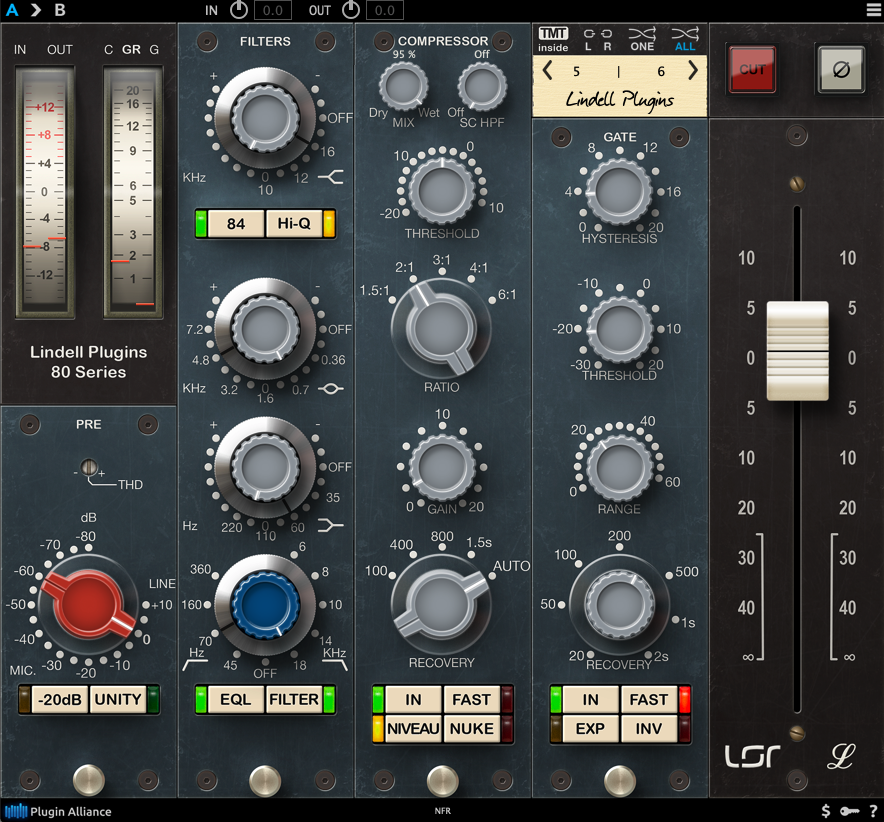This screenshot has height=822, width=884.
Task: Click the Plugin Alliance logo
Action: 58,811
